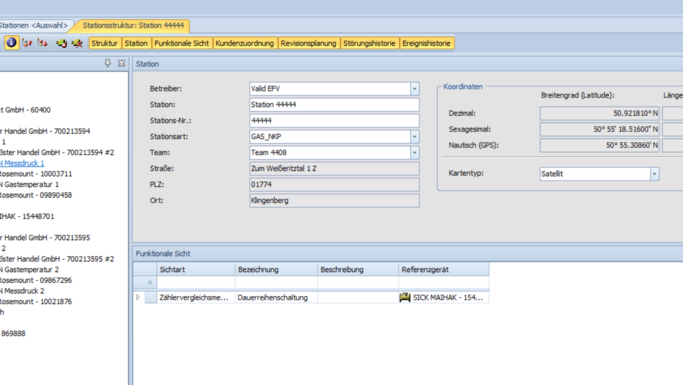This screenshot has height=385, width=683.
Task: Toggle the Kundenzuordnung view button
Action: tap(245, 43)
